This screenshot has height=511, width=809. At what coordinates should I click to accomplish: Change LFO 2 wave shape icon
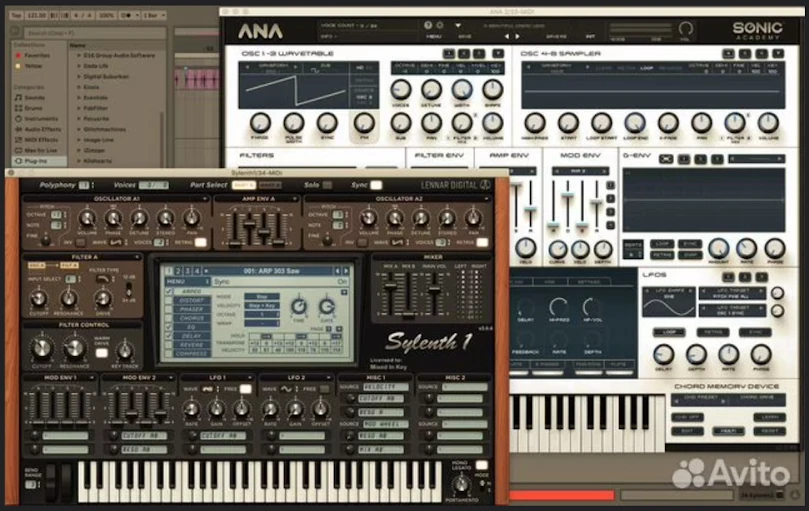[286, 389]
